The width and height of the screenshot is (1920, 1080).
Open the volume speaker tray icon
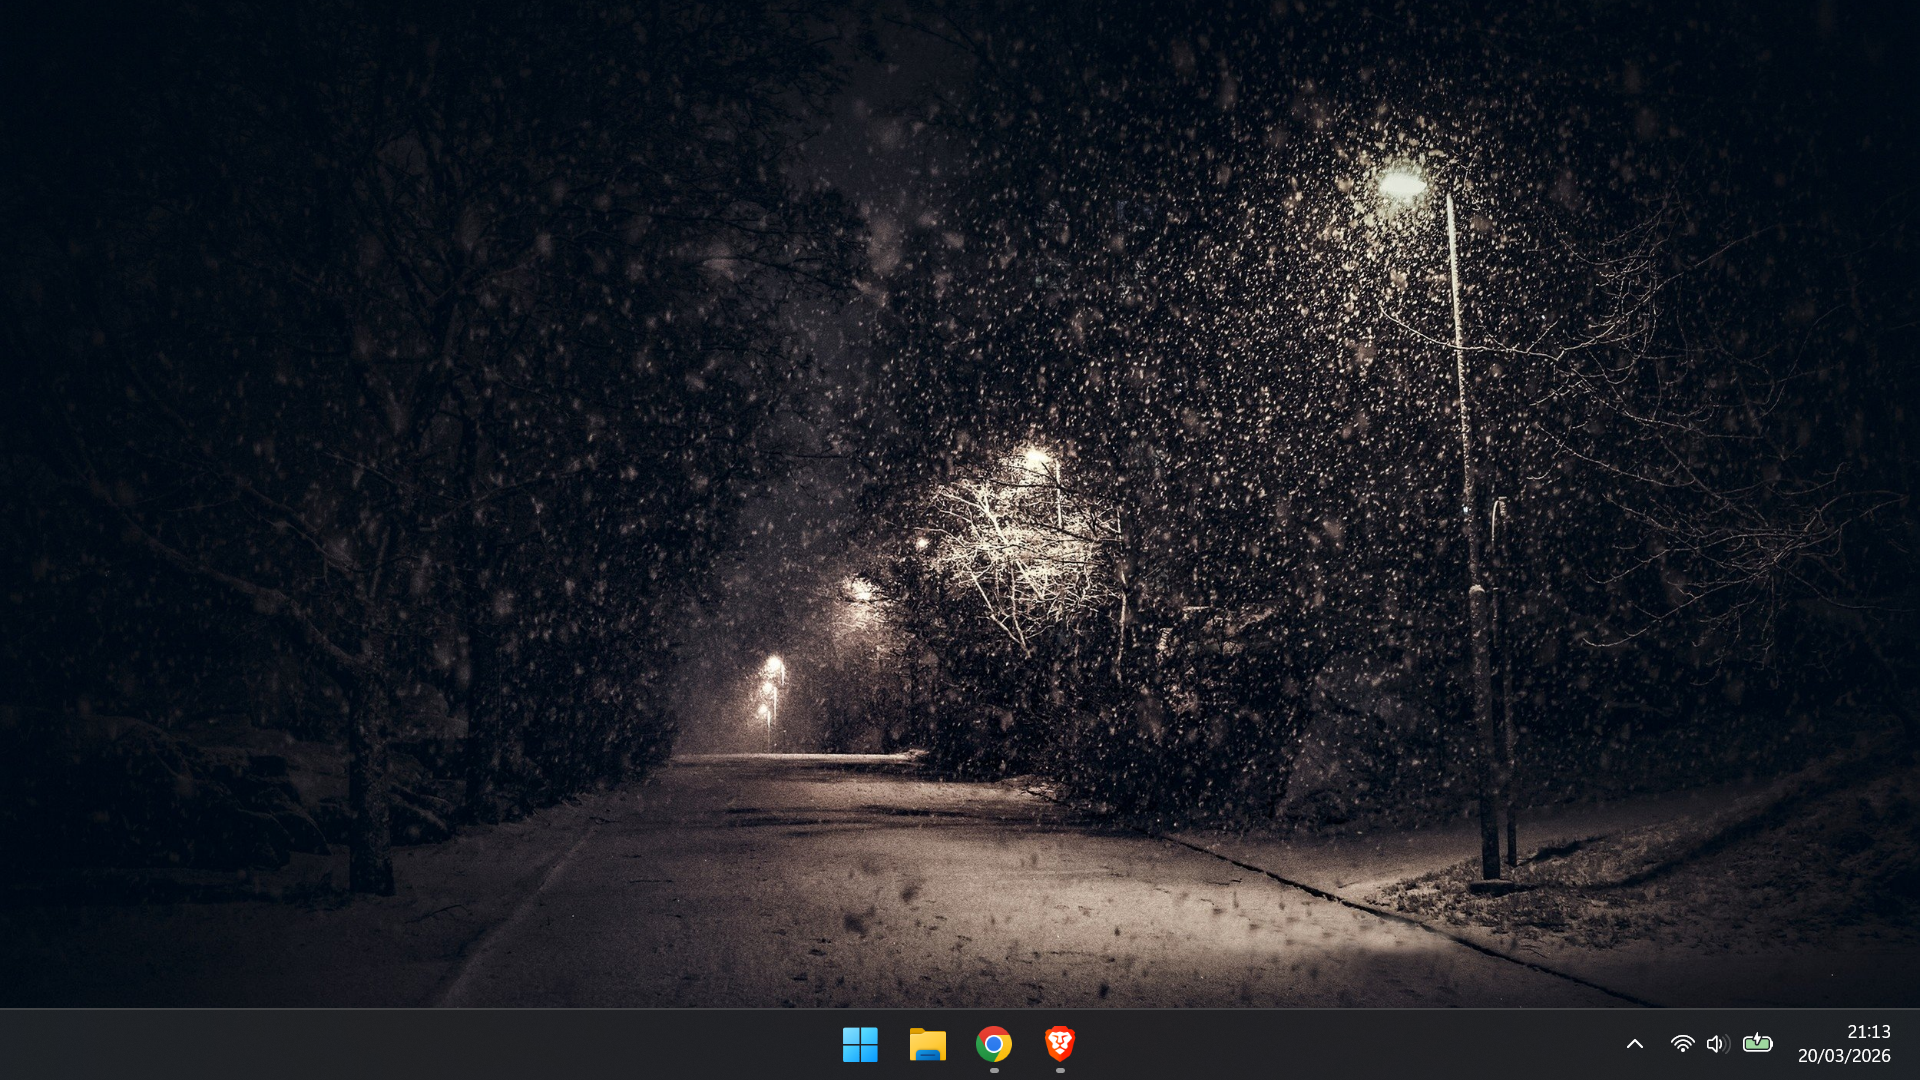coord(1717,1044)
